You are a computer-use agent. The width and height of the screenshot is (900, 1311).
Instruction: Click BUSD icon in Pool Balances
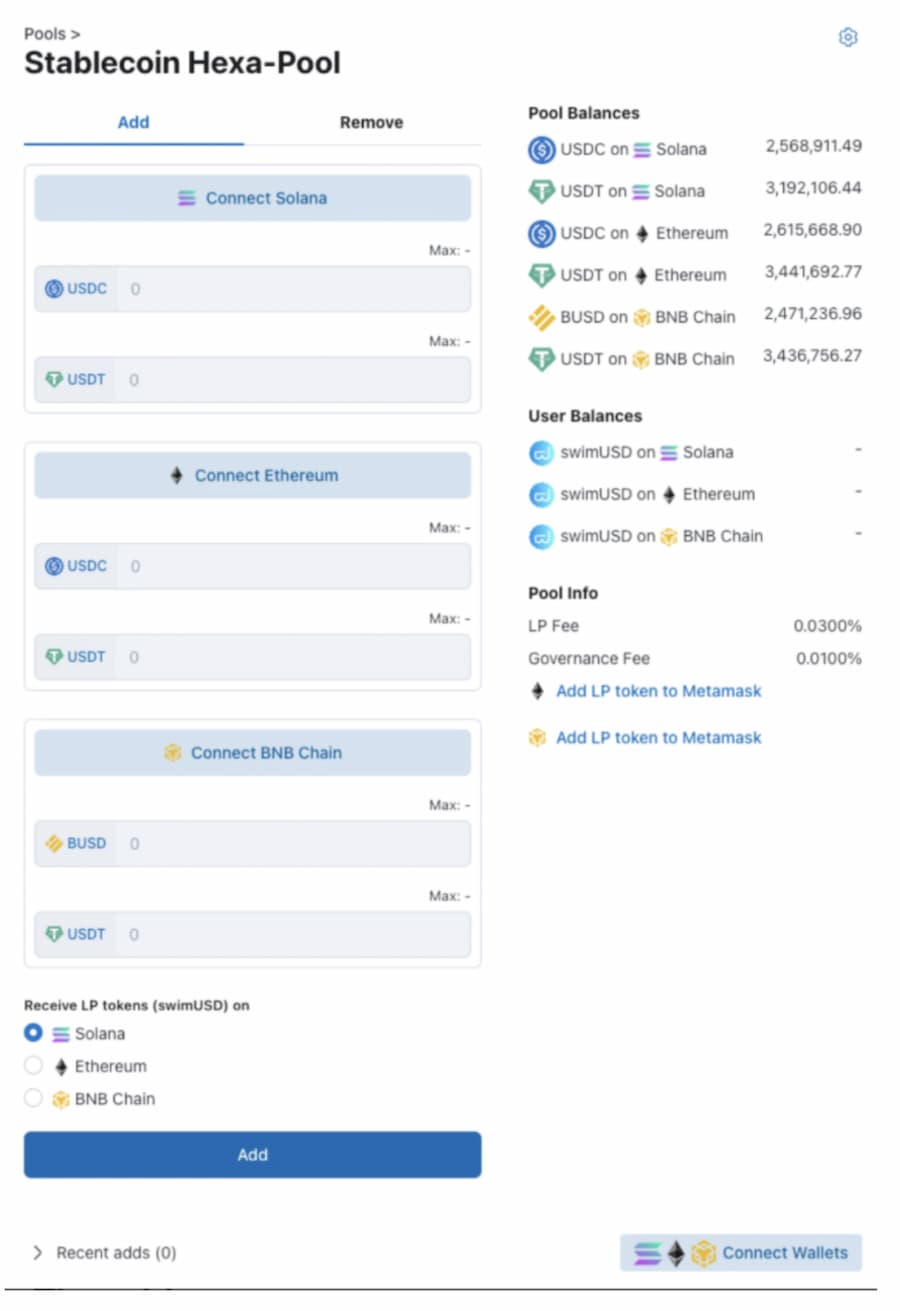[x=541, y=317]
